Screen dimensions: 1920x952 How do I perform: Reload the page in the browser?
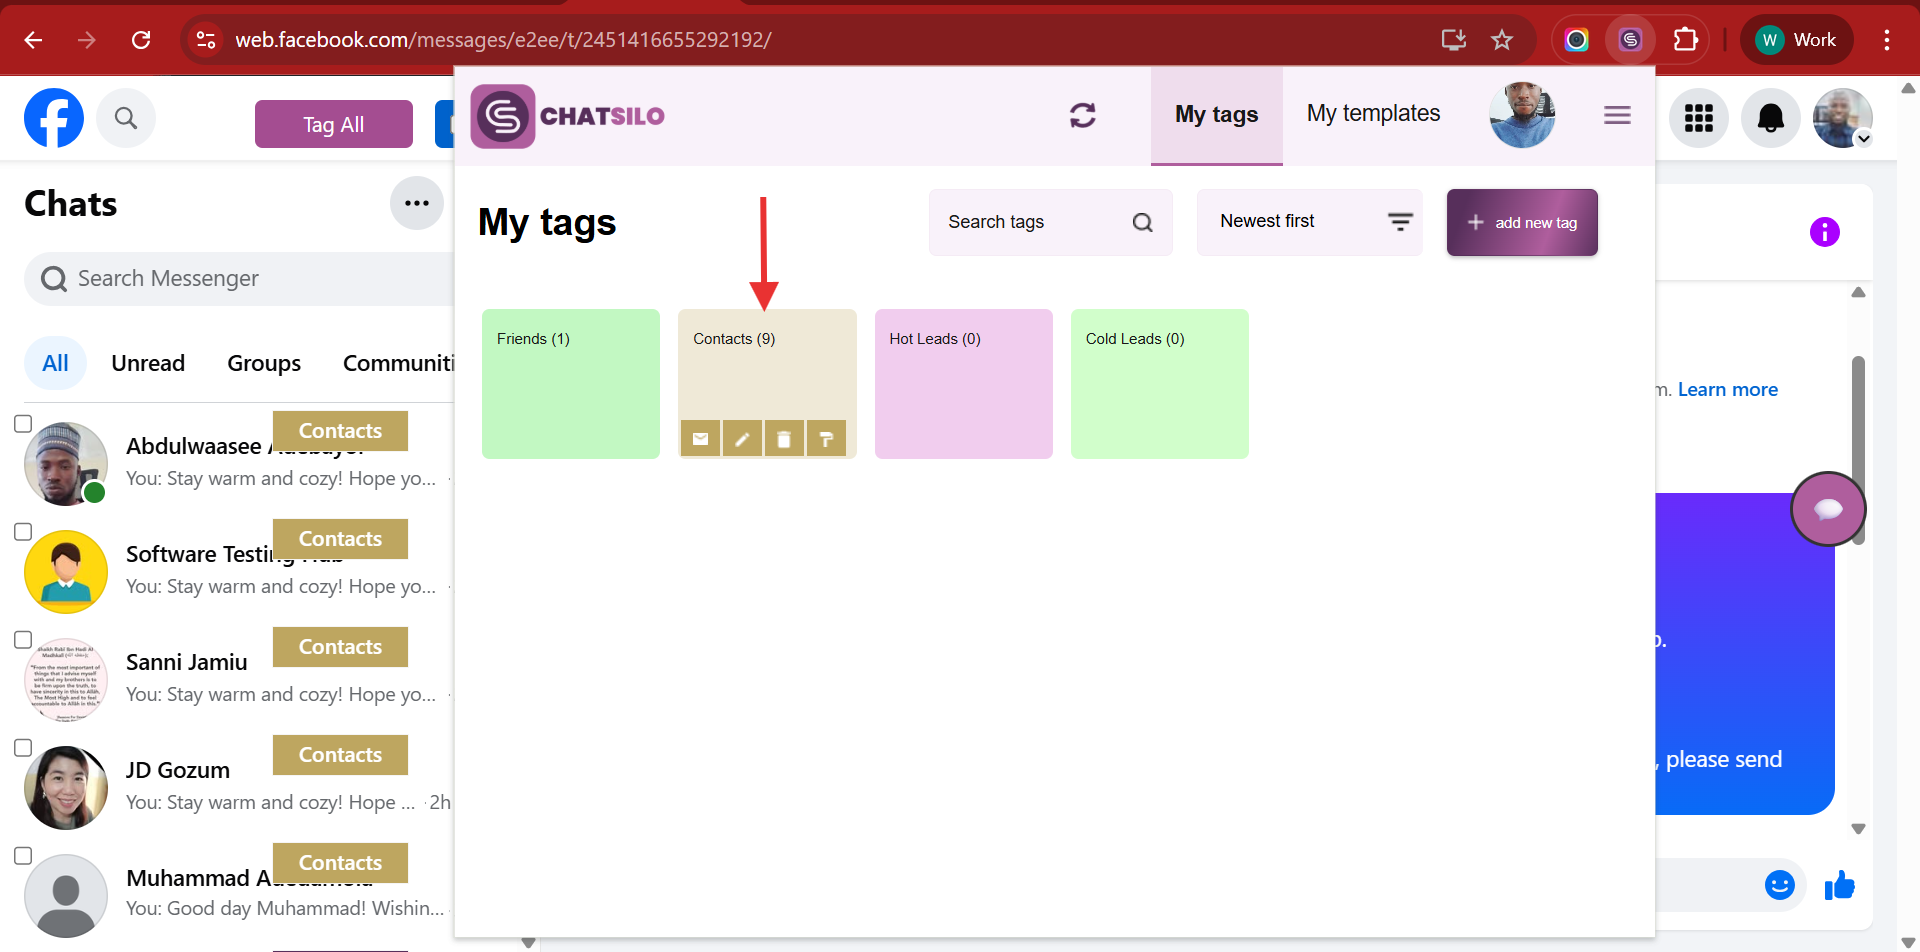pos(141,40)
